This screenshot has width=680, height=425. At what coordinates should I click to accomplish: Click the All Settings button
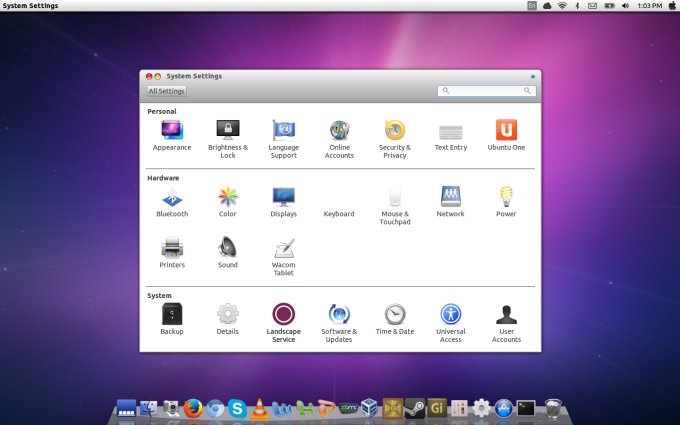coord(167,91)
